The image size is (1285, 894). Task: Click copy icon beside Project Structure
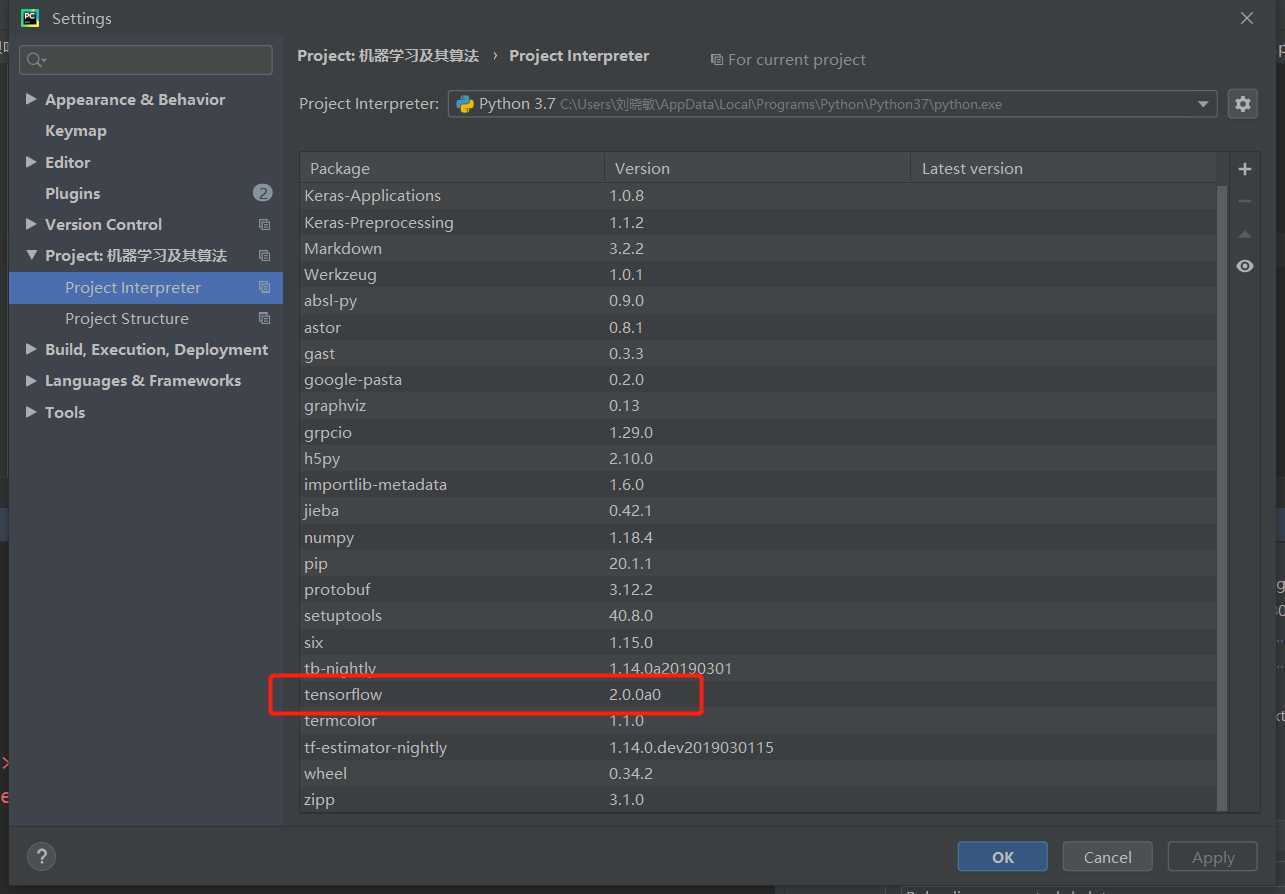264,319
